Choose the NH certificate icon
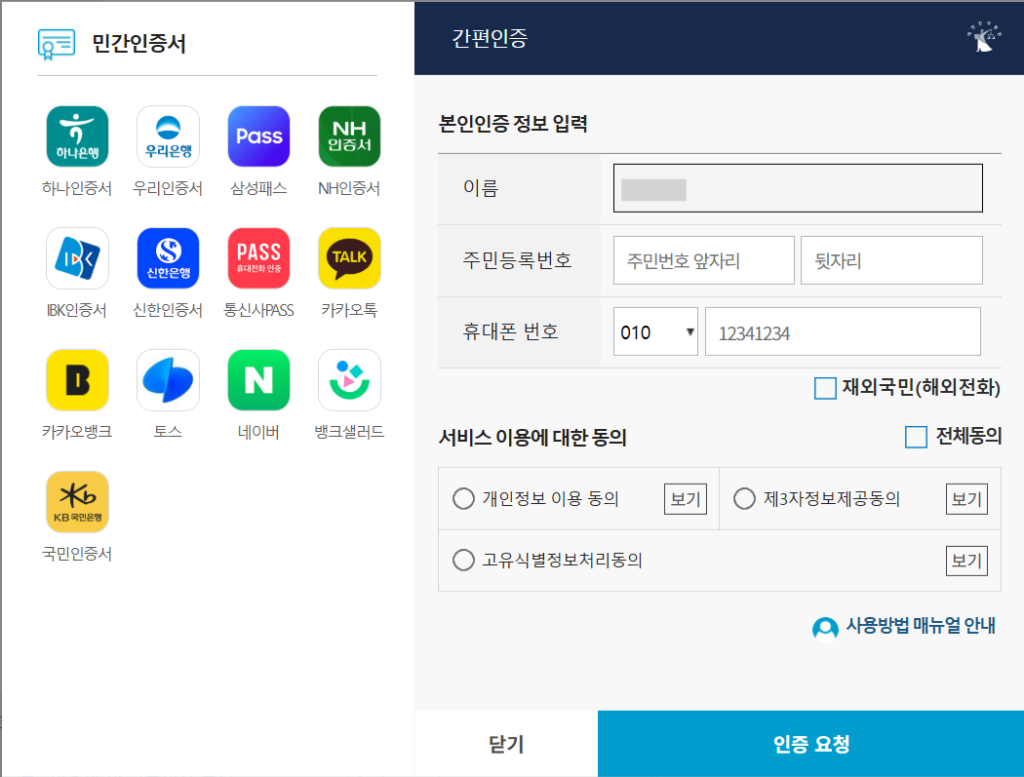The image size is (1024, 777). [349, 136]
